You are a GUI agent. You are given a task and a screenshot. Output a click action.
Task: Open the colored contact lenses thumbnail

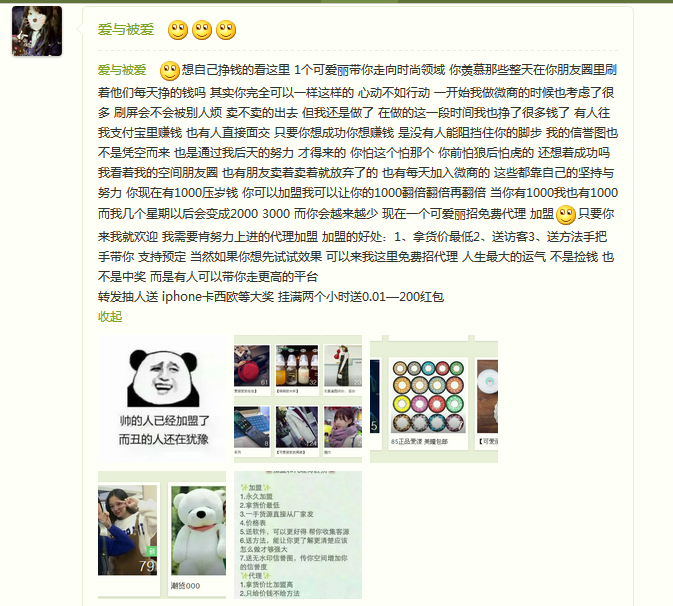coord(434,399)
